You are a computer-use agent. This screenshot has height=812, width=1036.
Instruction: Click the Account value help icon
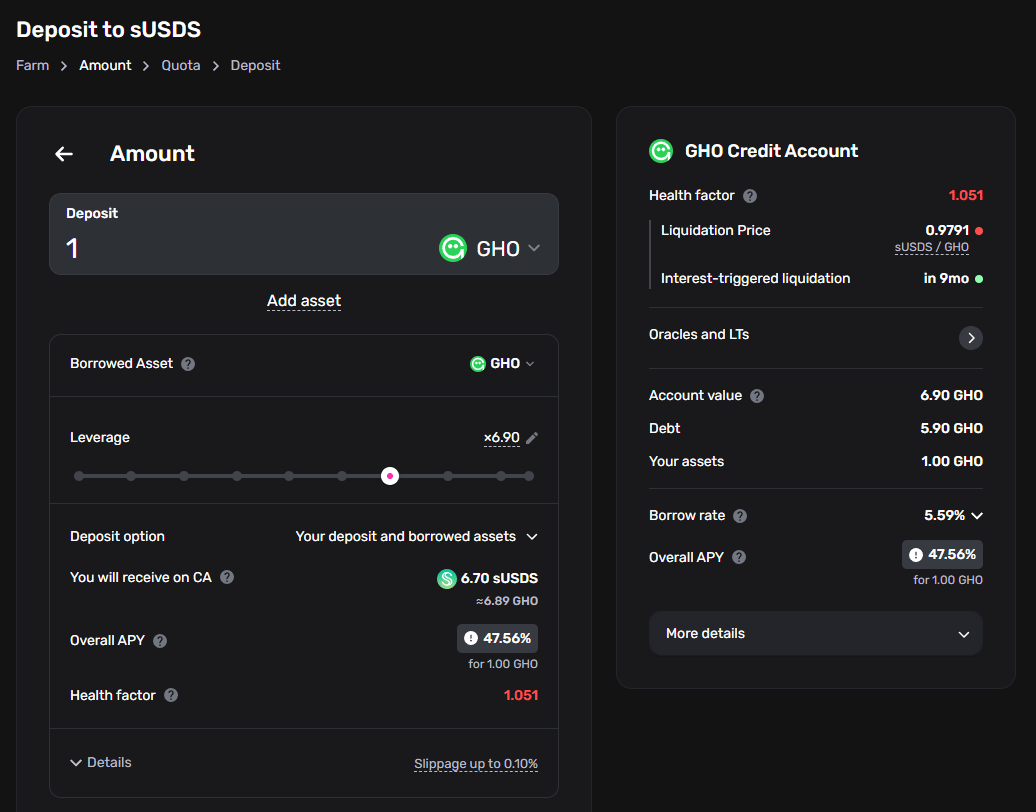757,396
